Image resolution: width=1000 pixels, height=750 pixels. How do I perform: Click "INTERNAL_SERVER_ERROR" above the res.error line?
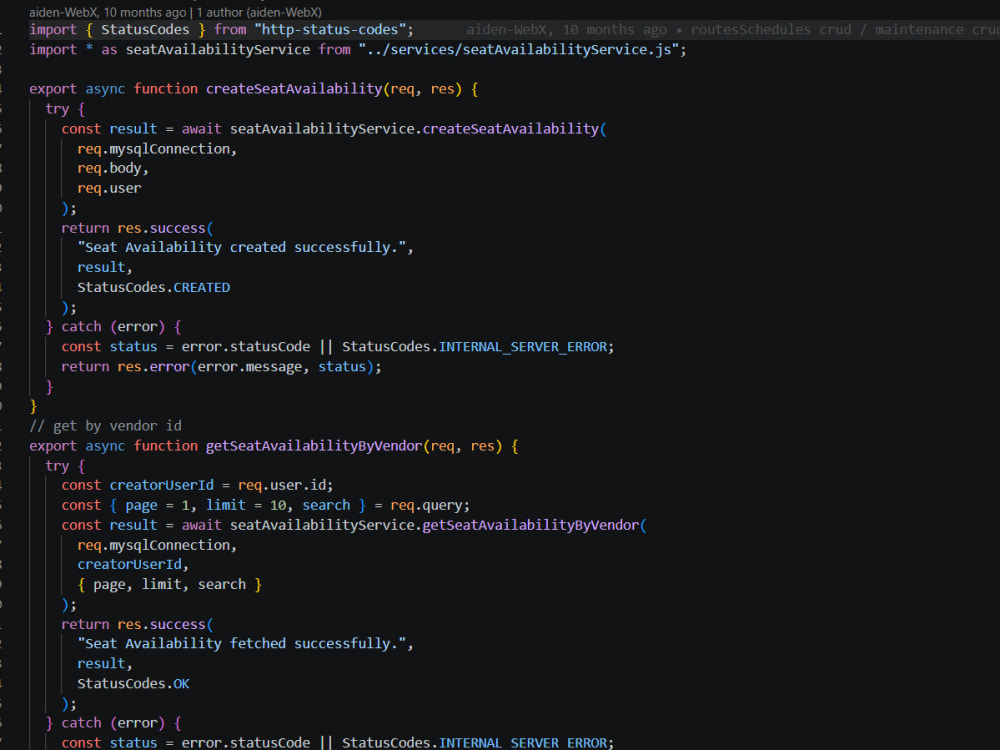523,347
